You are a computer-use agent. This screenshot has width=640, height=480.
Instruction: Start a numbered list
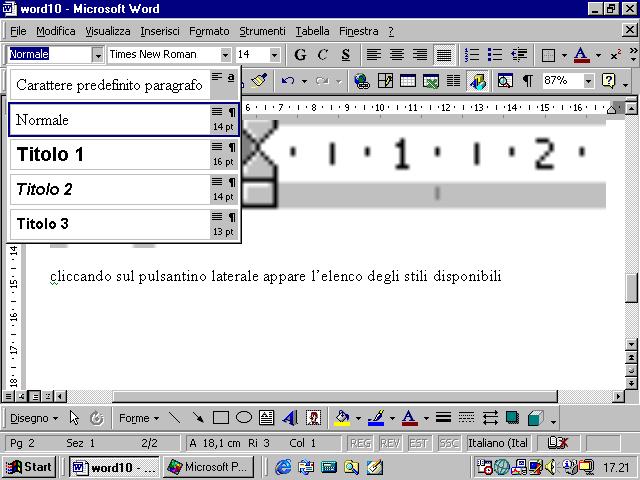(x=472, y=54)
